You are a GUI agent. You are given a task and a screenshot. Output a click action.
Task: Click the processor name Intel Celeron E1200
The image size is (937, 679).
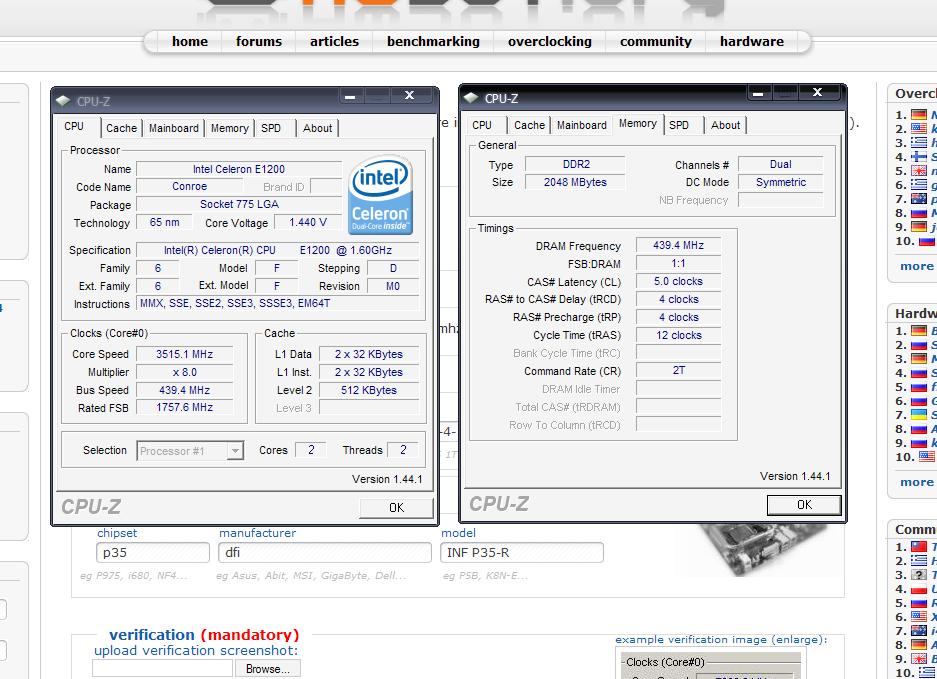click(238, 169)
